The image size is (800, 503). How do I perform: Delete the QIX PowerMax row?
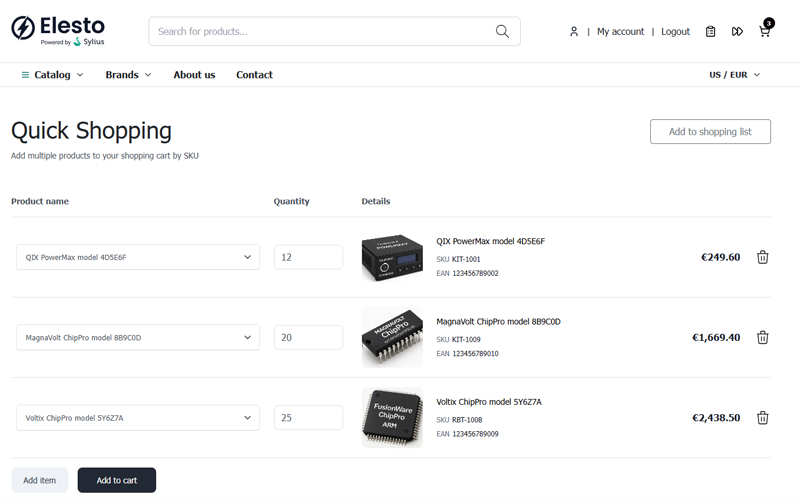tap(762, 257)
